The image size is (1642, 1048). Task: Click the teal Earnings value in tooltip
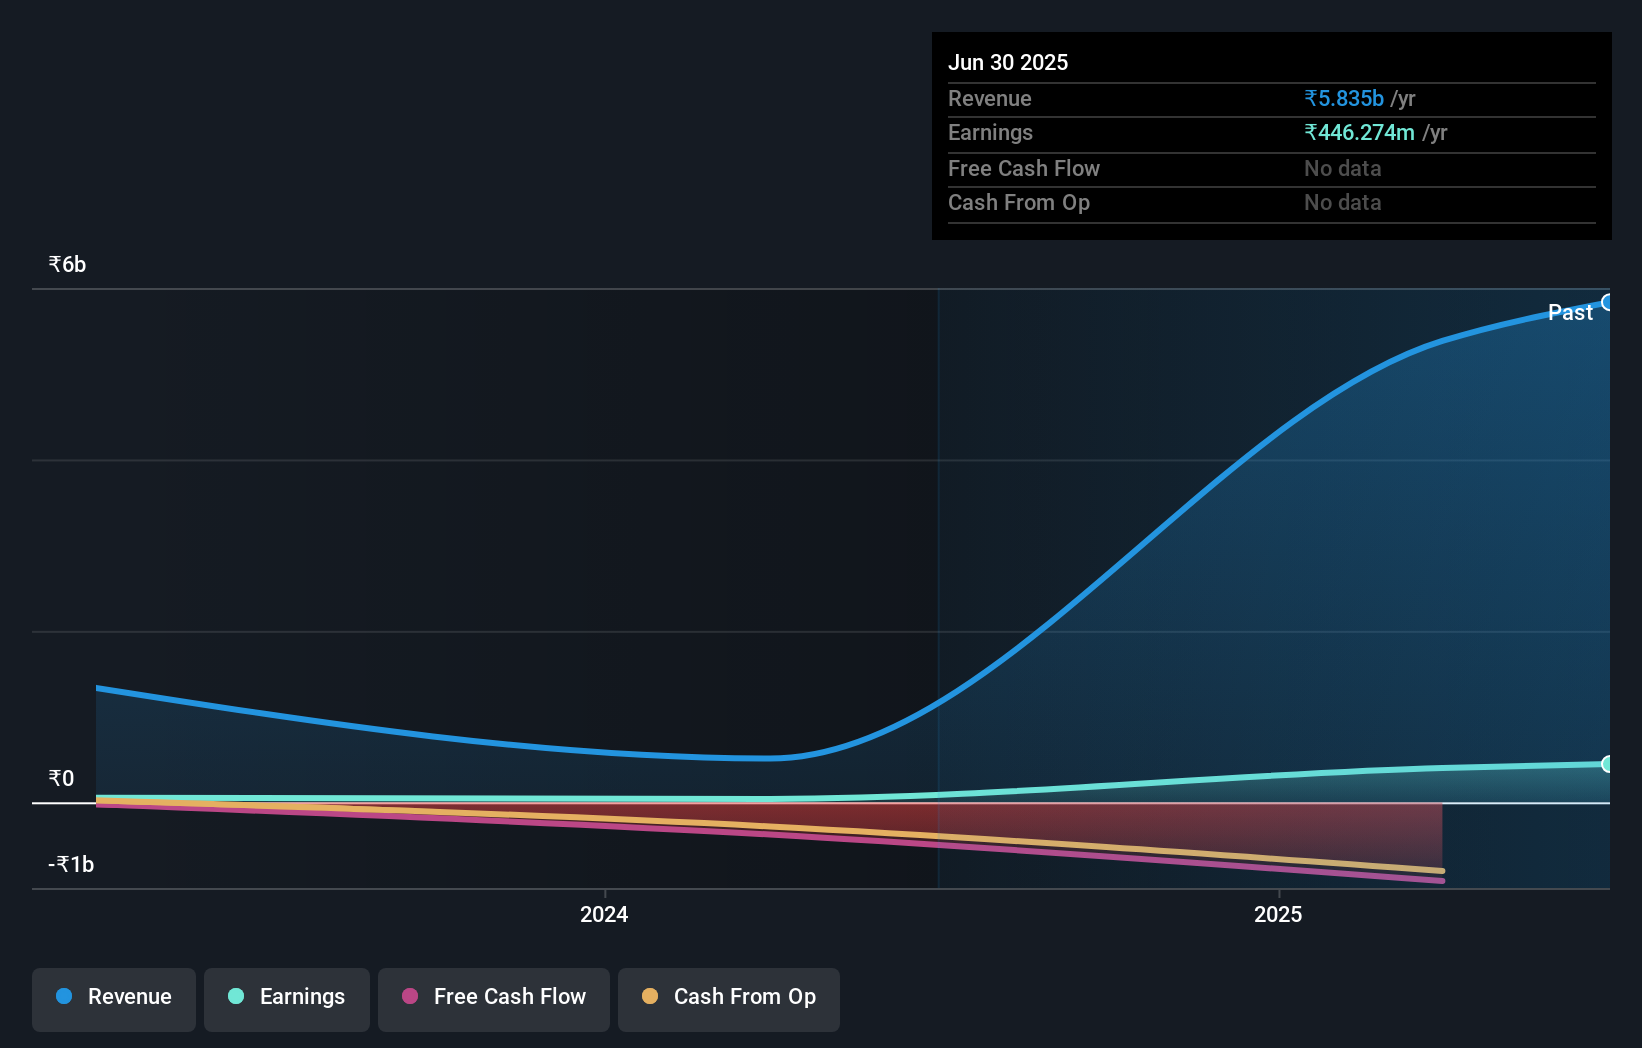[x=1361, y=132]
